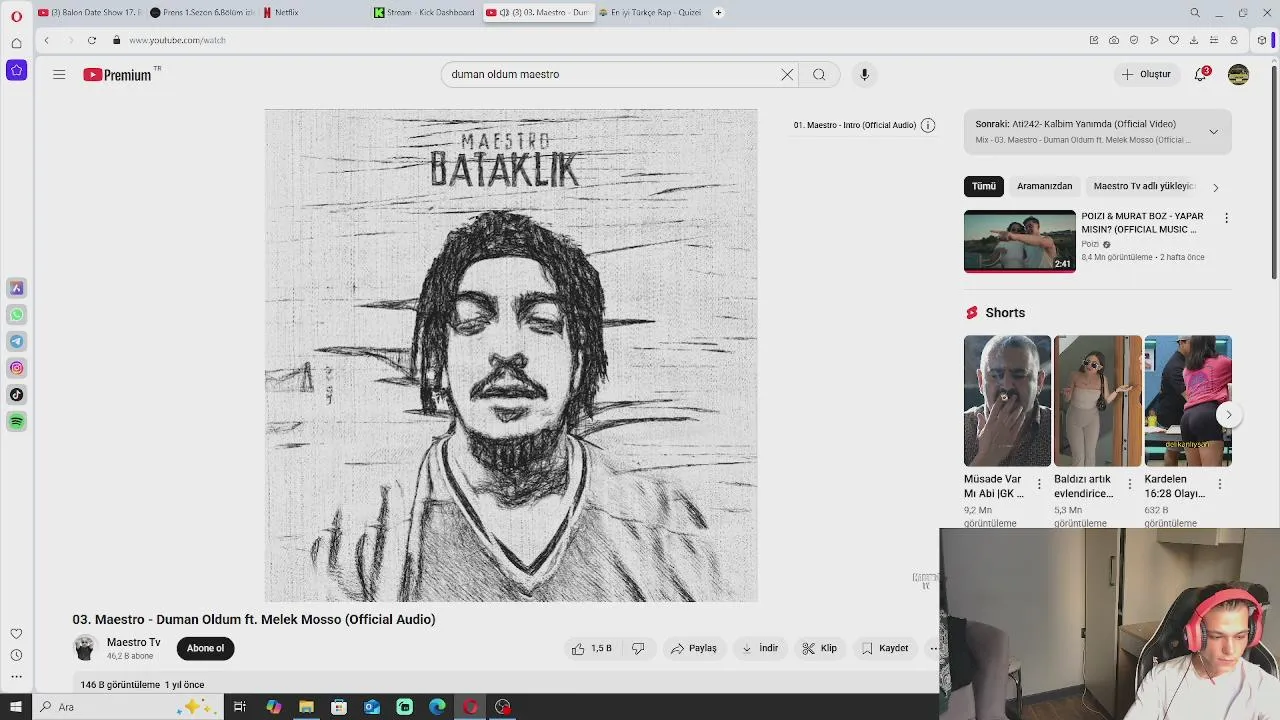Show next Shorts with arrow
This screenshot has height=720, width=1280.
tap(1228, 414)
